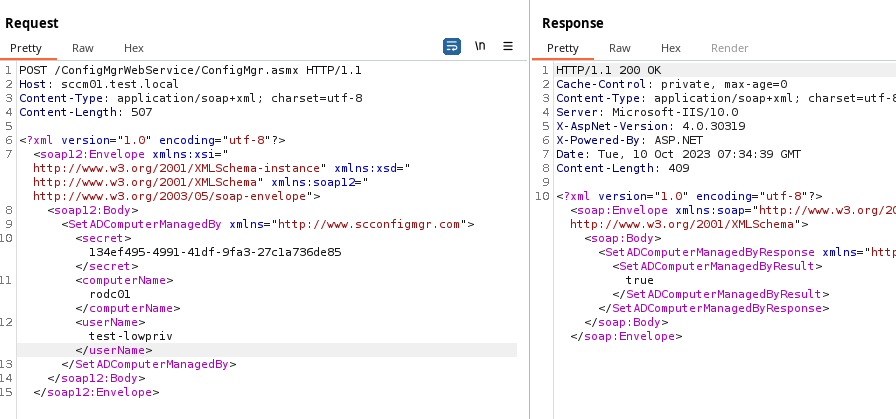
Task: Toggle line wrap icon in Request panel
Action: click(x=451, y=47)
